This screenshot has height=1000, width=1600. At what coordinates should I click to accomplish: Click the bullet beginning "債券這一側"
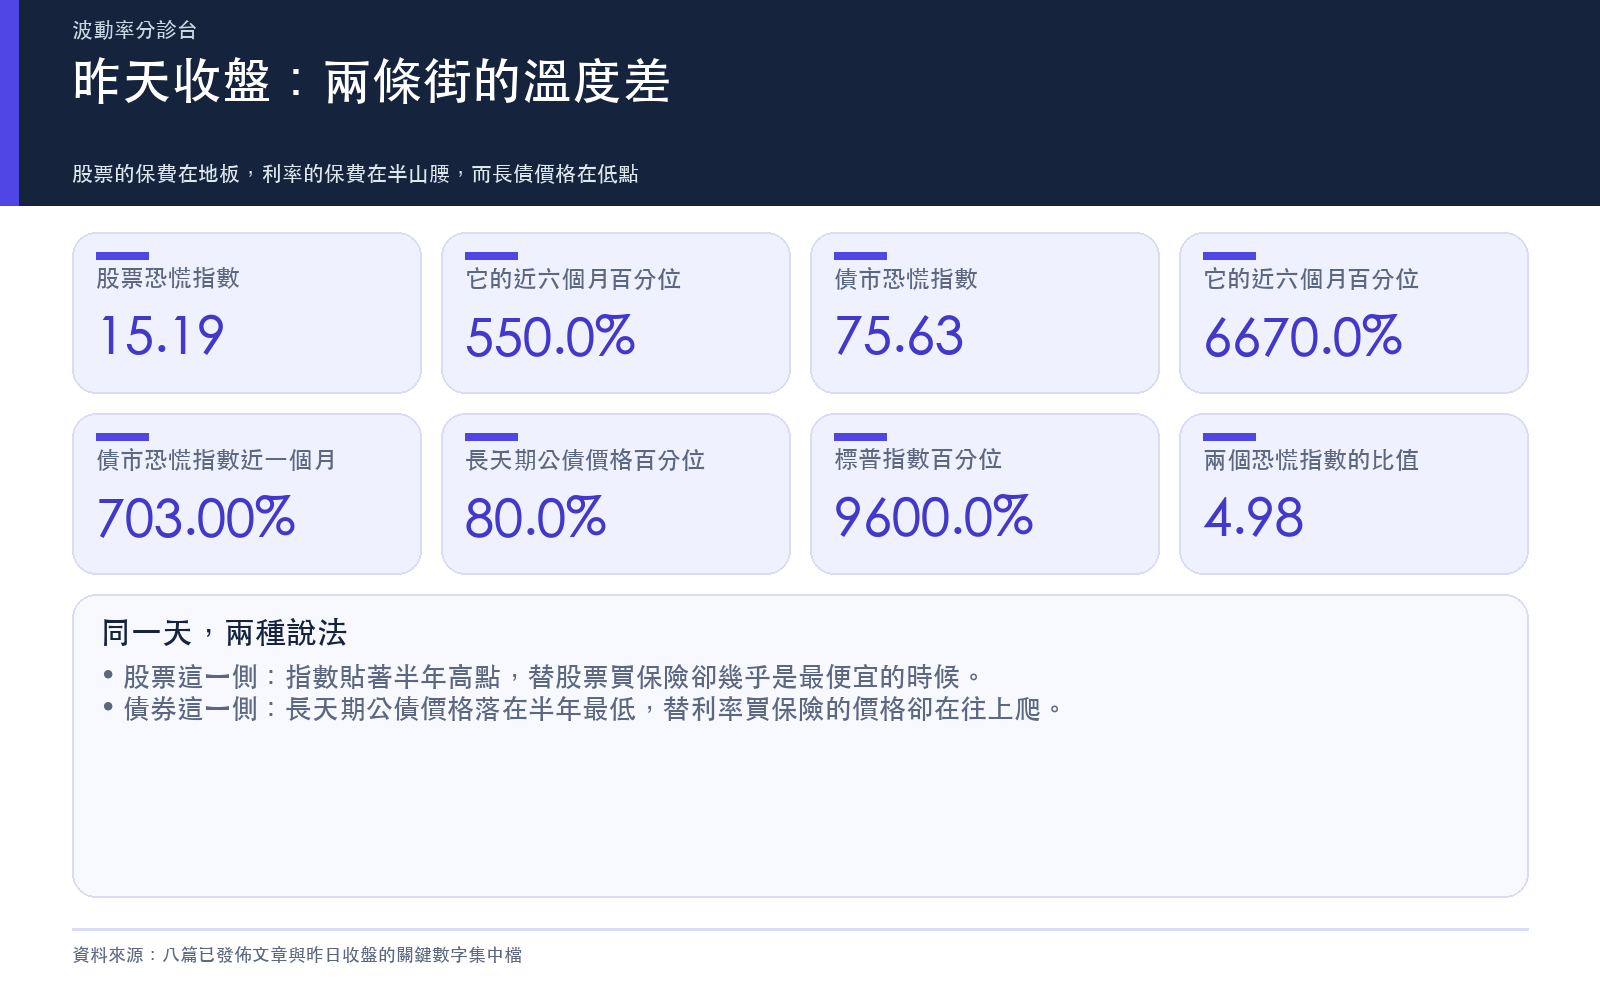click(x=582, y=709)
